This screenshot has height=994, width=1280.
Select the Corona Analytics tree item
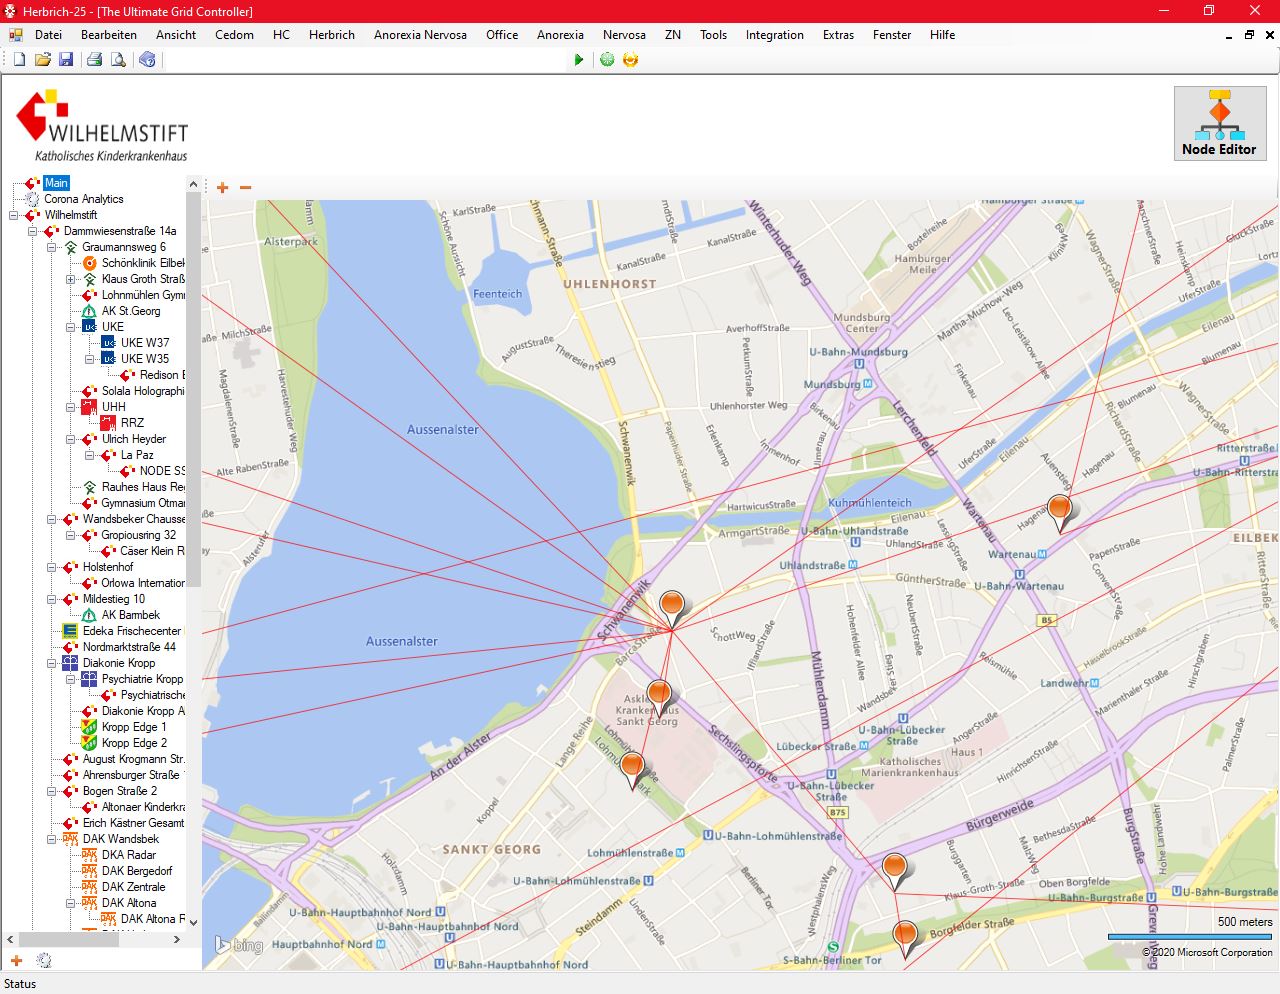click(84, 199)
